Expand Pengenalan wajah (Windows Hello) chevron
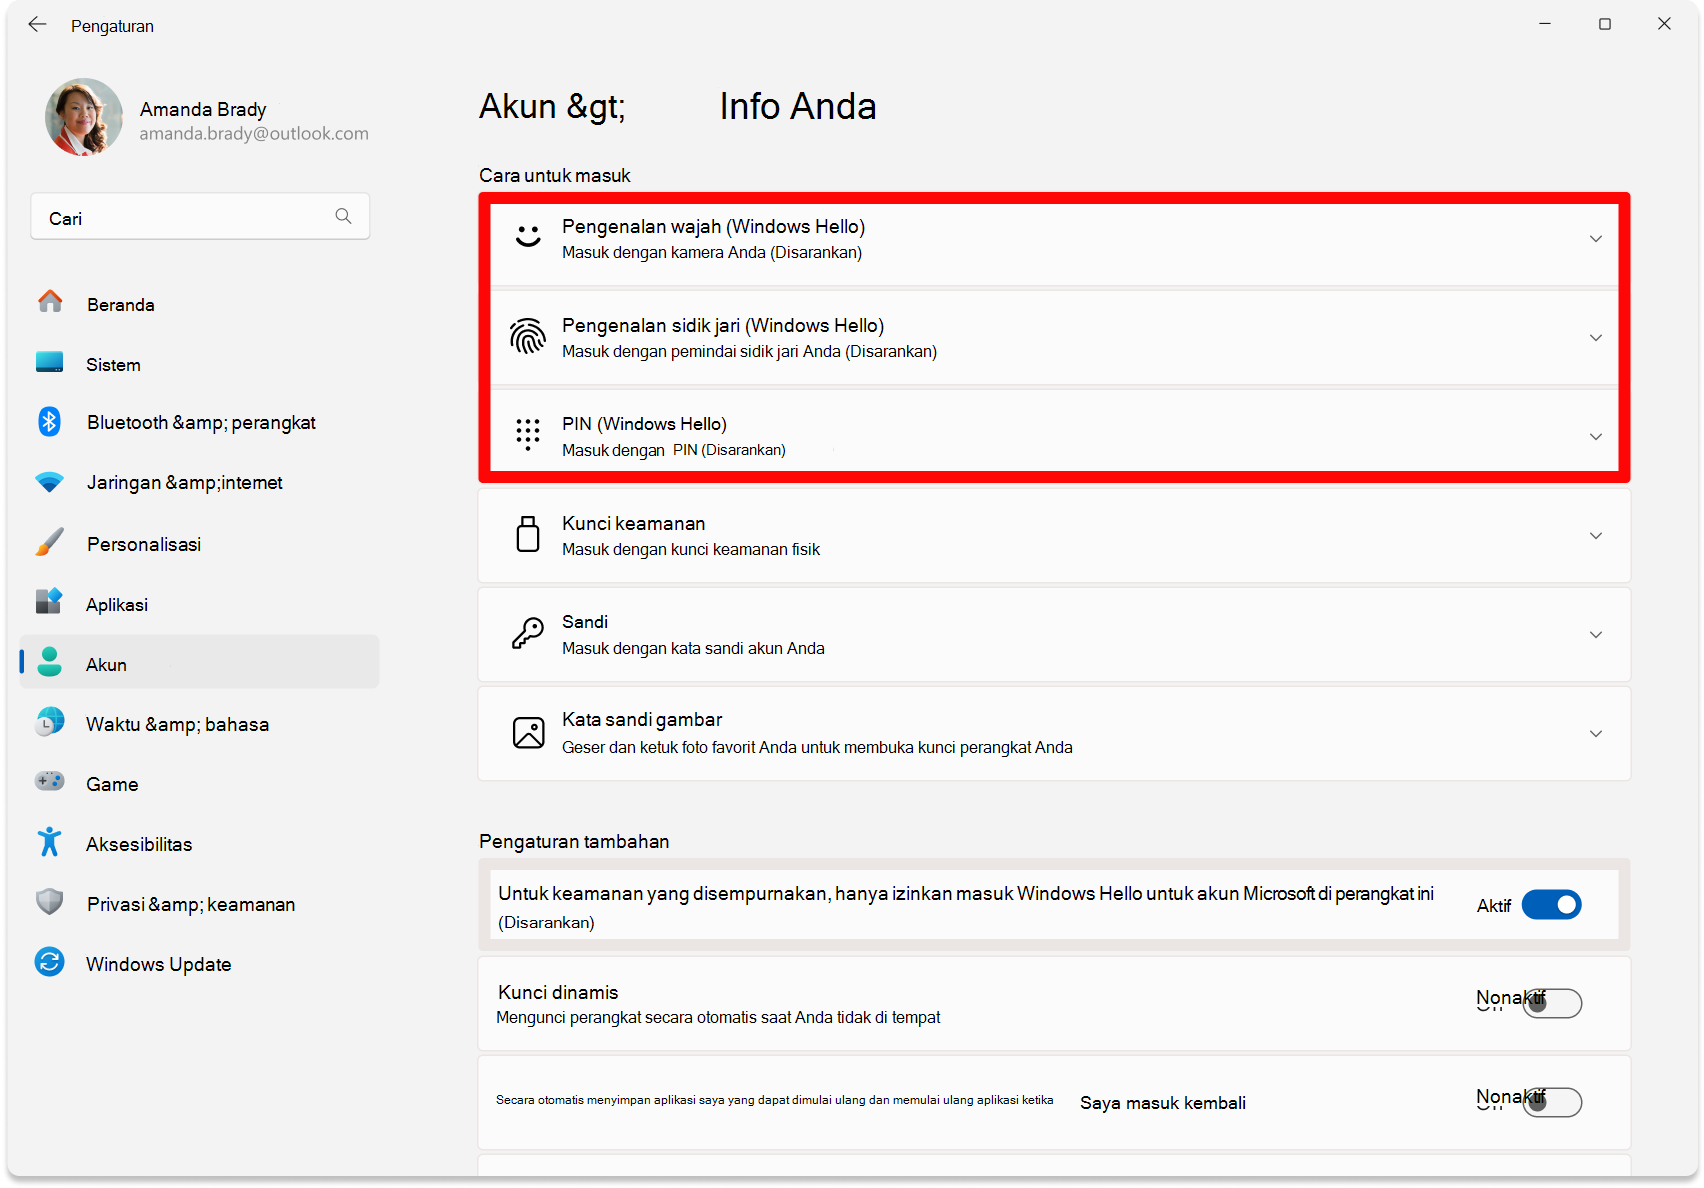Image resolution: width=1704 pixels, height=1188 pixels. [x=1596, y=239]
